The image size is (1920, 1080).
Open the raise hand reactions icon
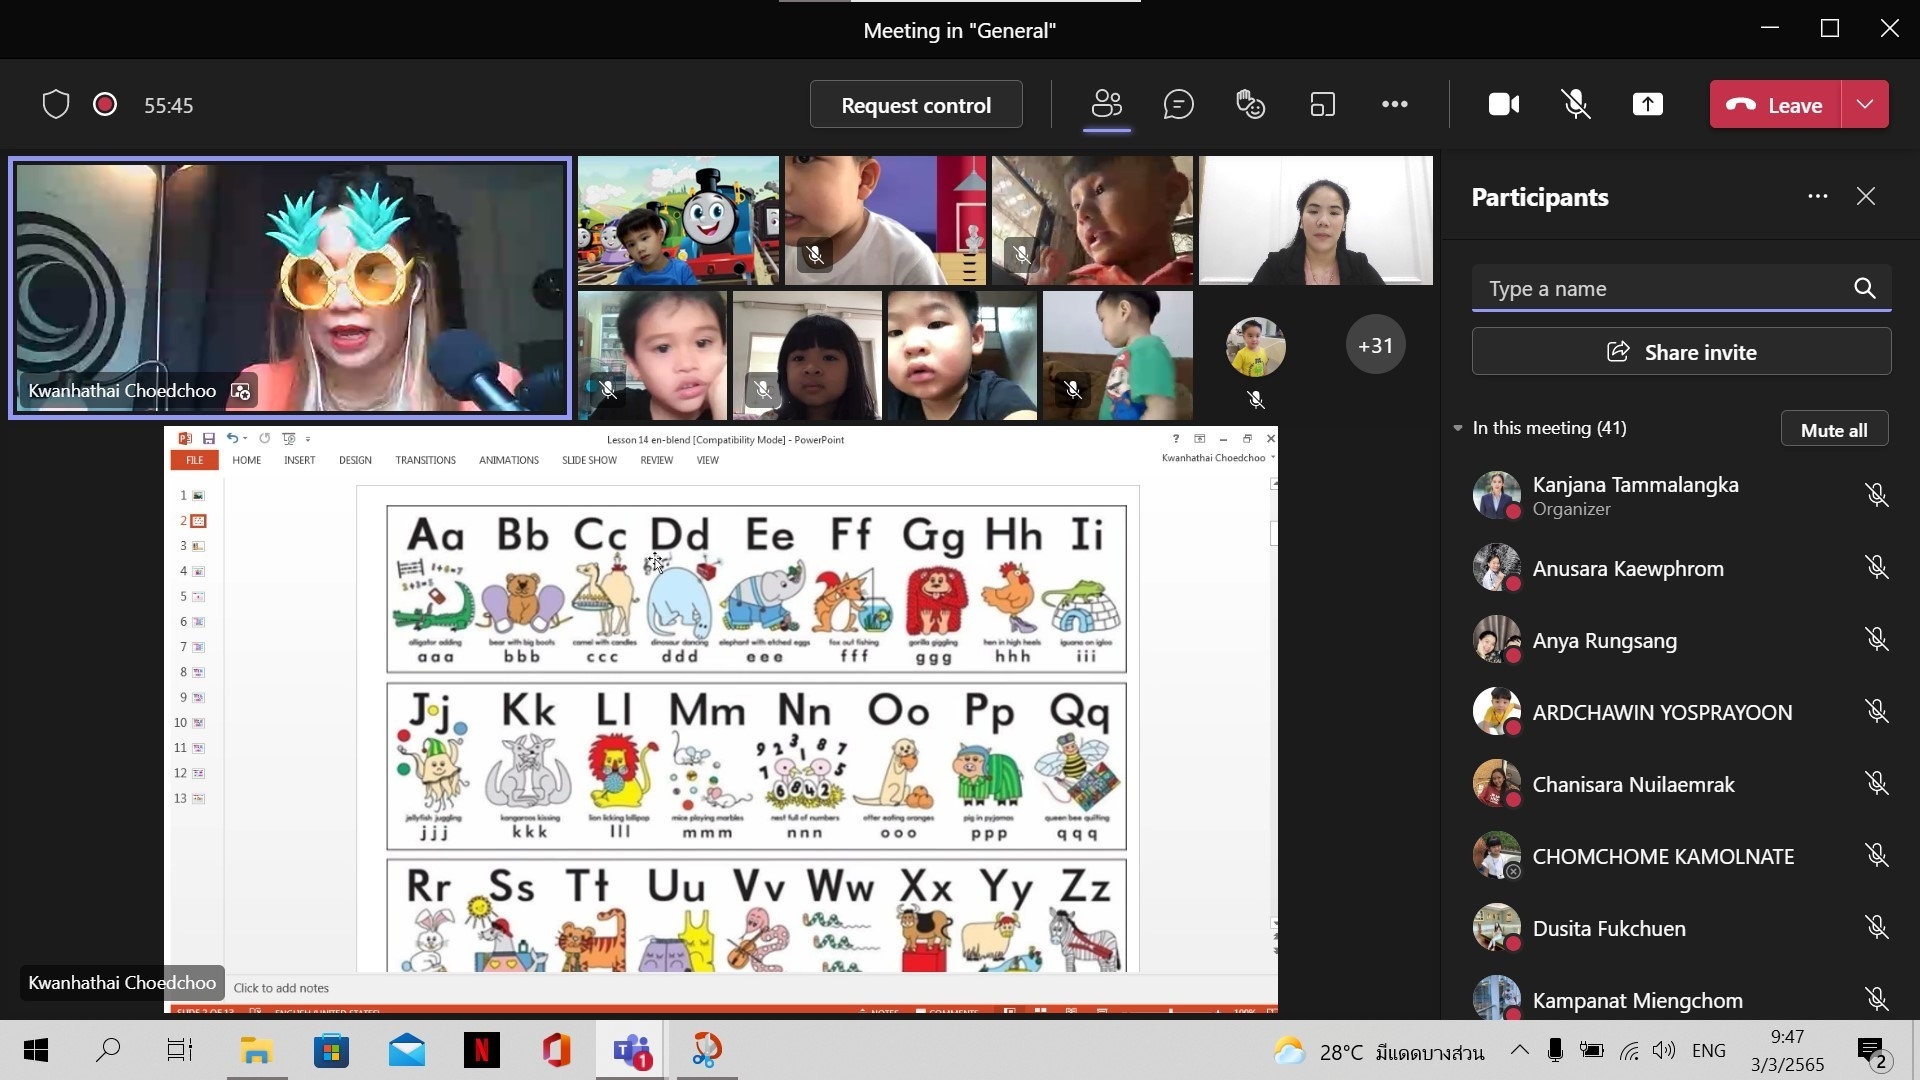1250,105
